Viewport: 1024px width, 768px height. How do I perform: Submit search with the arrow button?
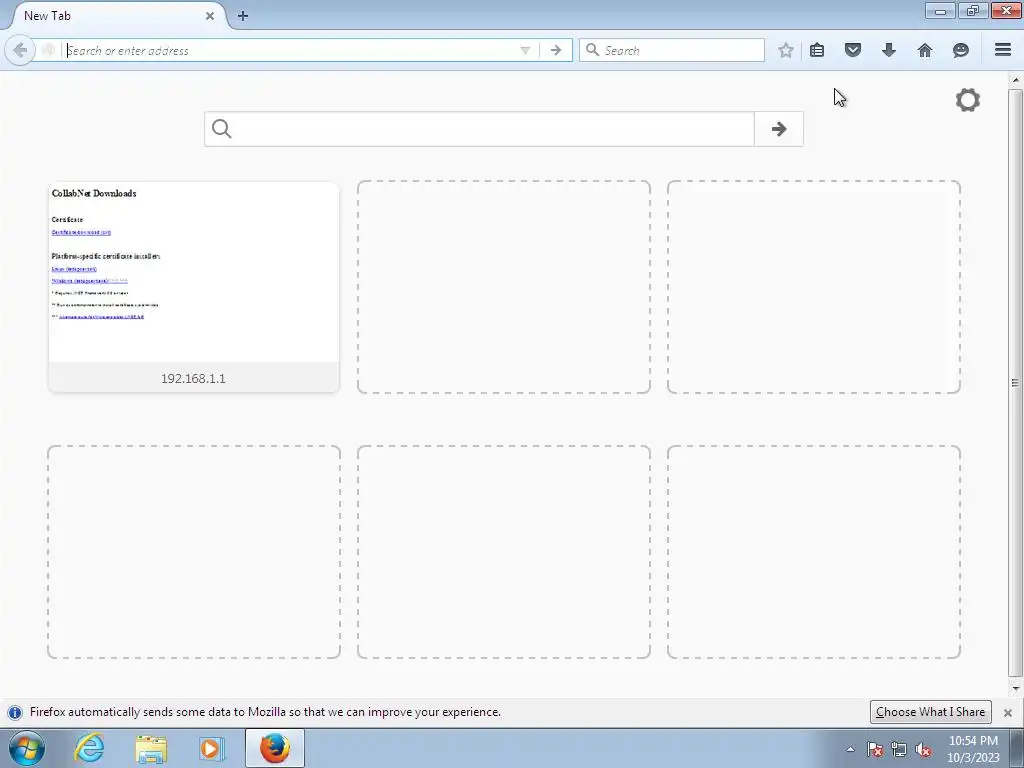778,129
